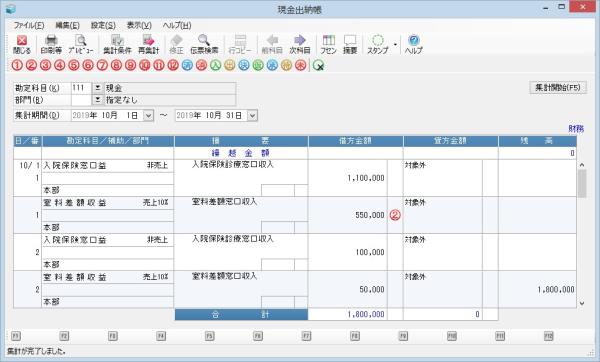
Task: Select the red ③ stamp
Action: 45,65
